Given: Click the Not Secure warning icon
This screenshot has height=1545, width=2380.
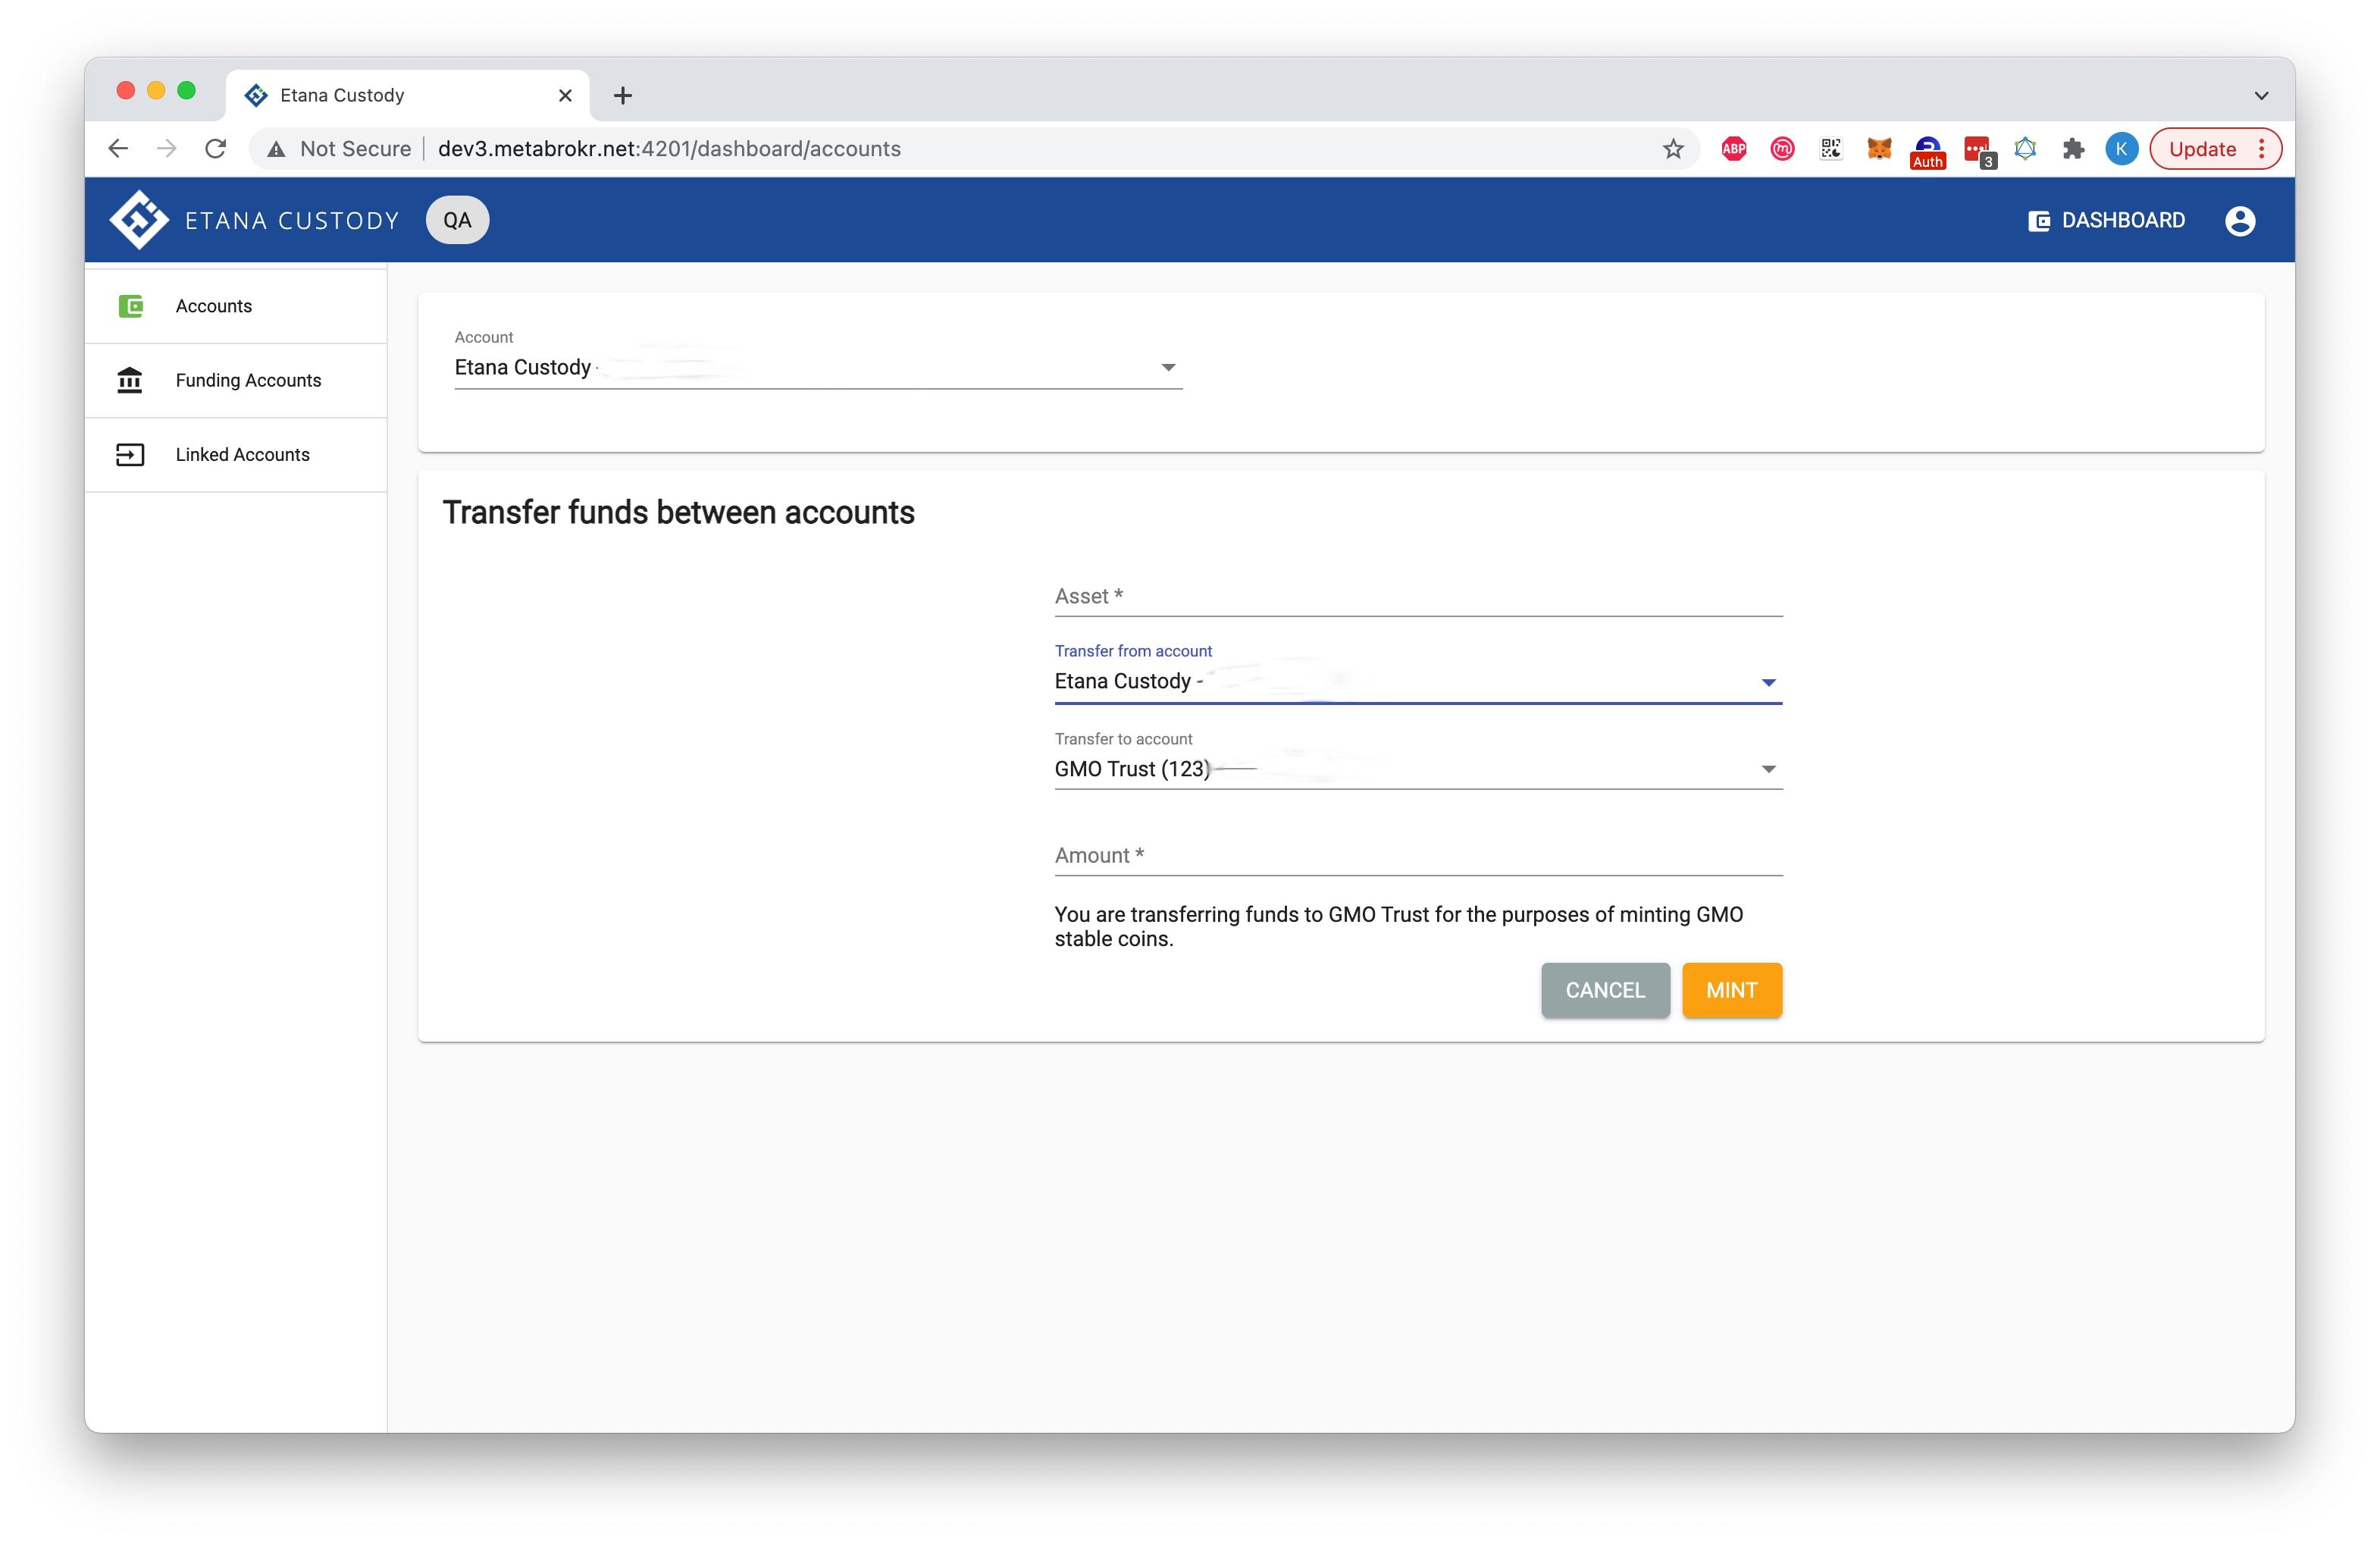Looking at the screenshot, I should pos(276,149).
